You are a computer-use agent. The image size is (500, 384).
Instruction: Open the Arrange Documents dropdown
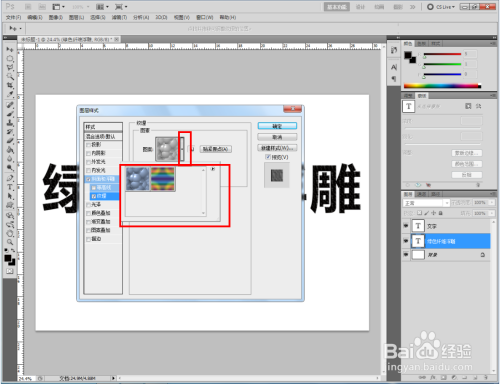(x=102, y=7)
